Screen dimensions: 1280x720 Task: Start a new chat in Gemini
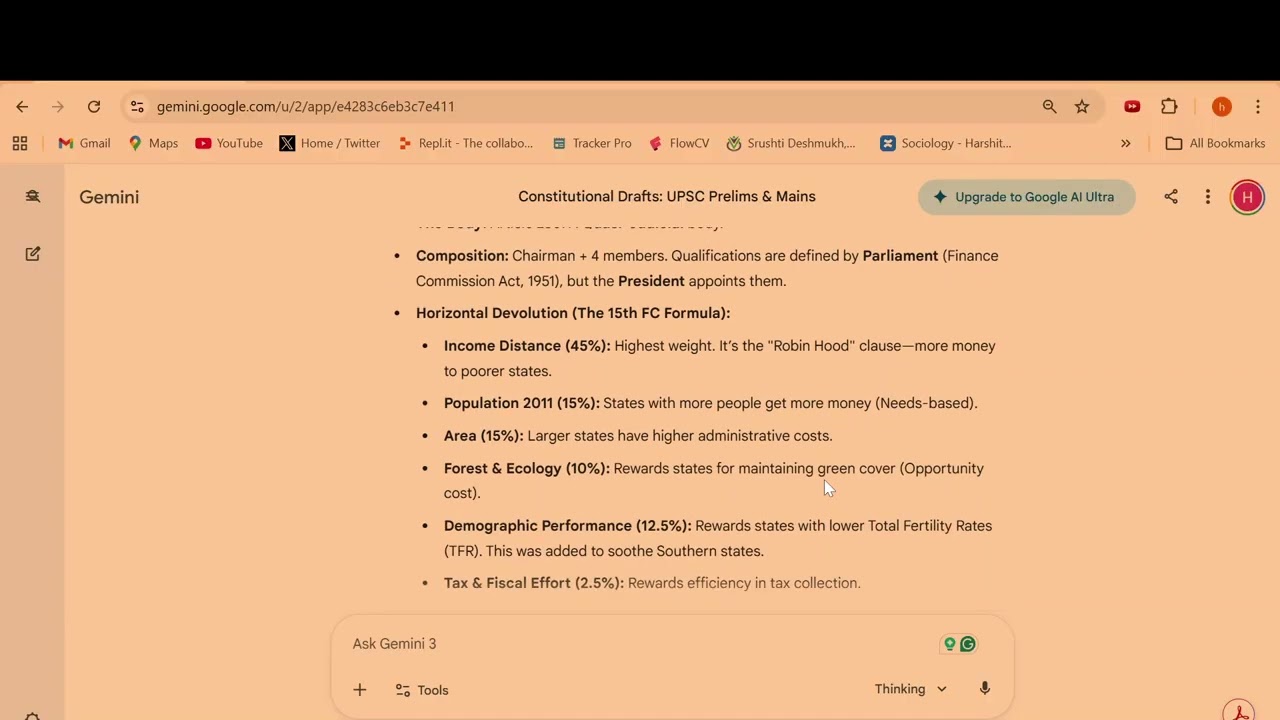click(x=33, y=254)
